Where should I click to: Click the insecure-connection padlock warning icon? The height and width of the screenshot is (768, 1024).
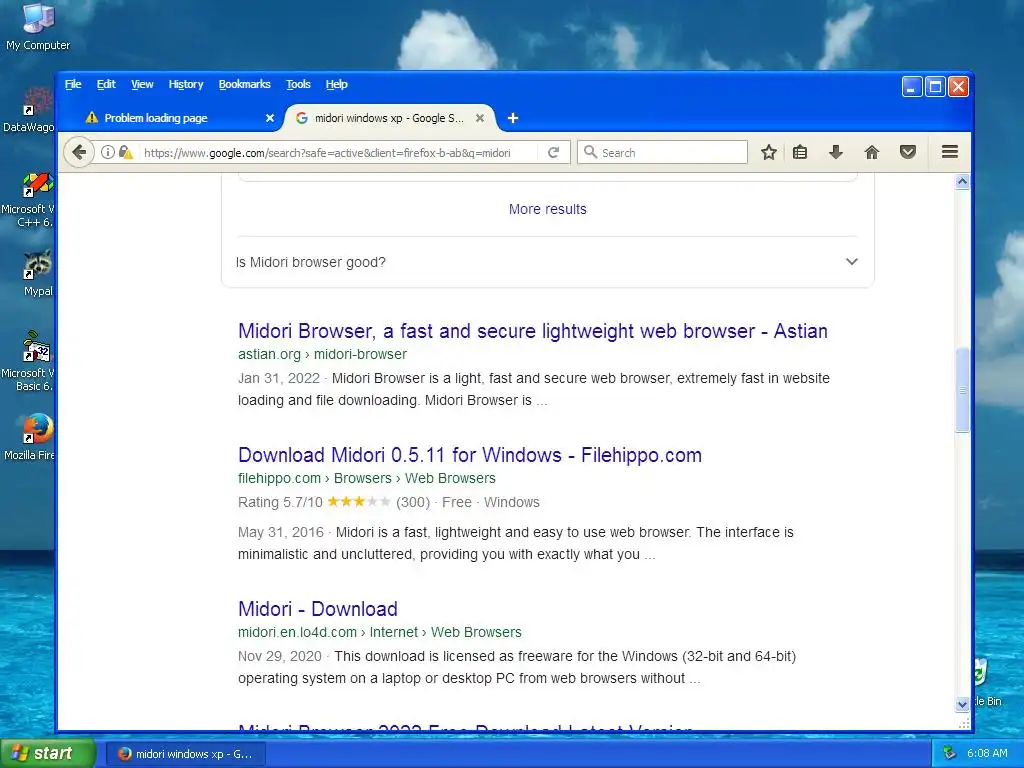[x=126, y=152]
